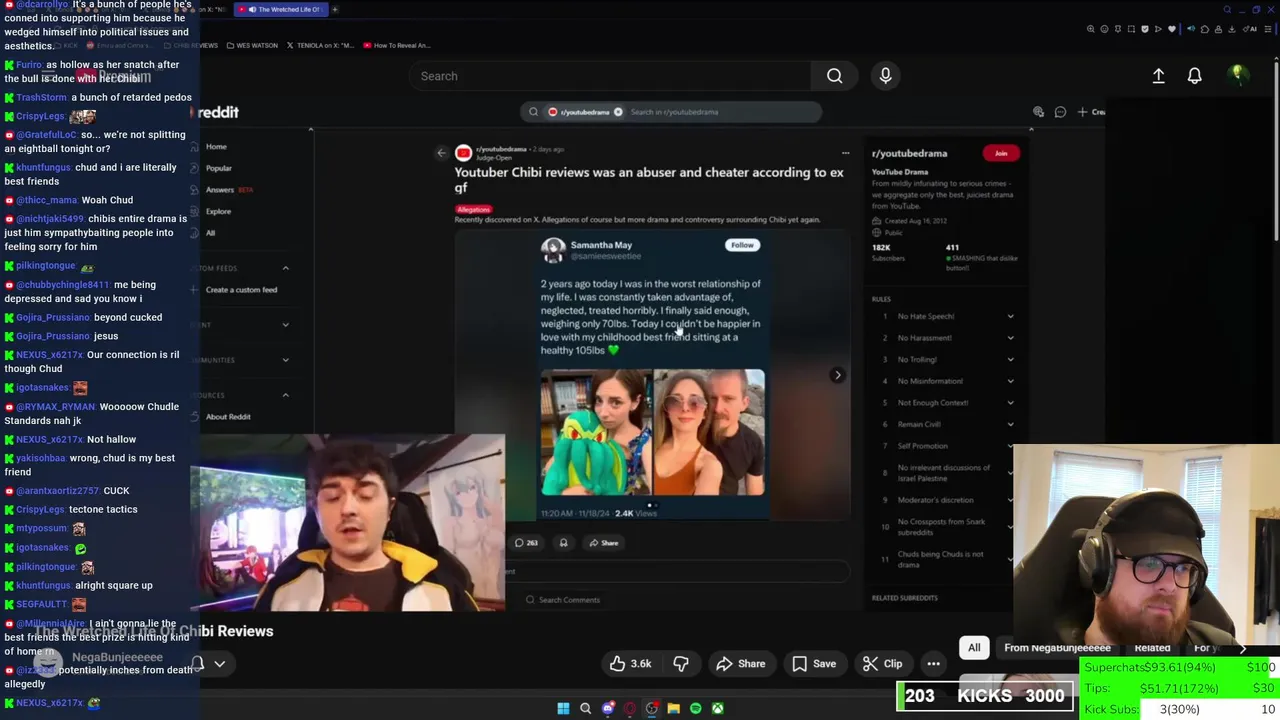Go back using Reddit post back arrow
This screenshot has height=720, width=1280.
tap(441, 153)
